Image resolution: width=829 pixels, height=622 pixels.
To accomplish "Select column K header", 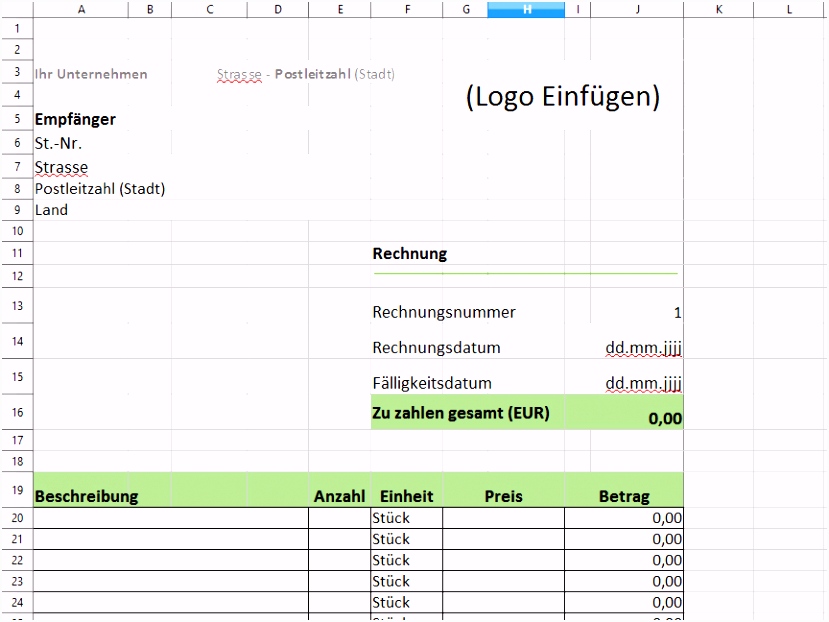I will click(x=719, y=9).
